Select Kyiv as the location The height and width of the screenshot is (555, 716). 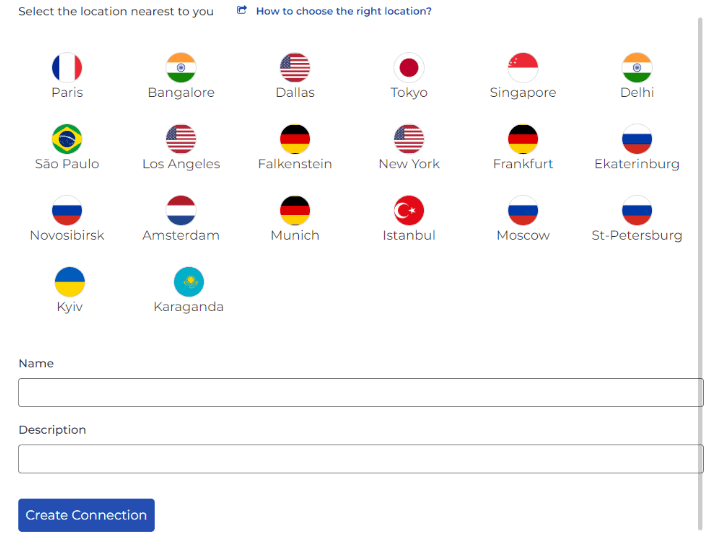(69, 282)
